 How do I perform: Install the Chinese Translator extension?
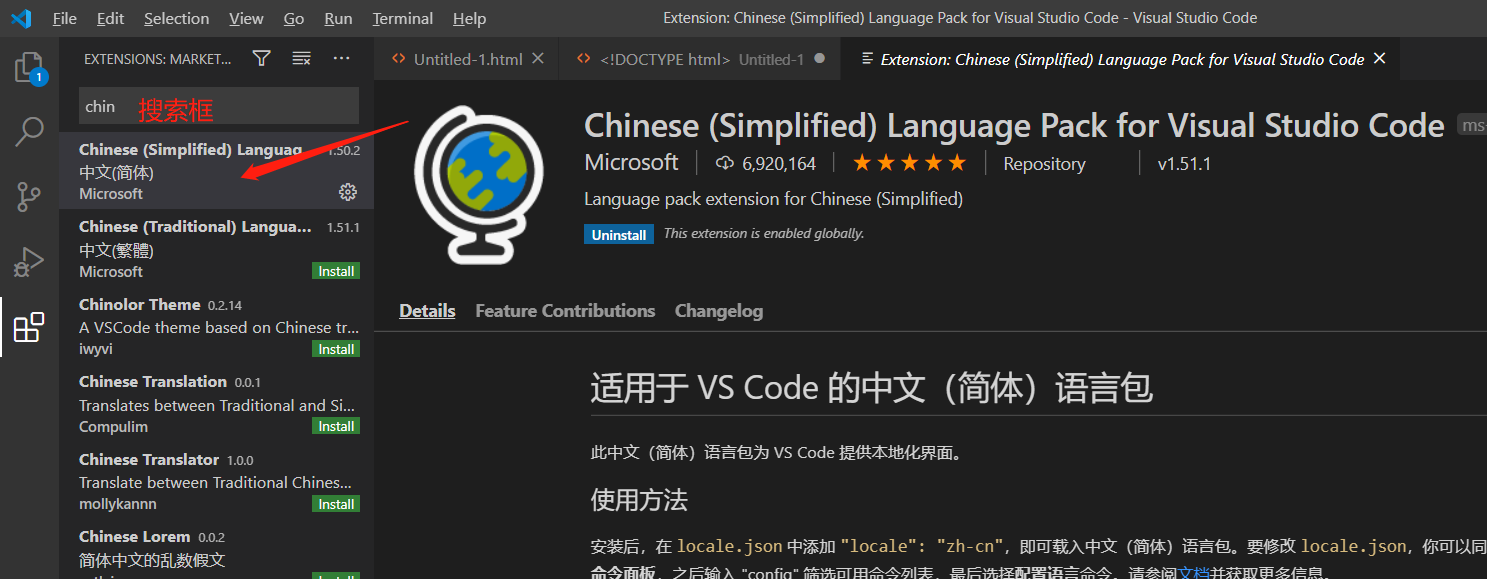(336, 504)
